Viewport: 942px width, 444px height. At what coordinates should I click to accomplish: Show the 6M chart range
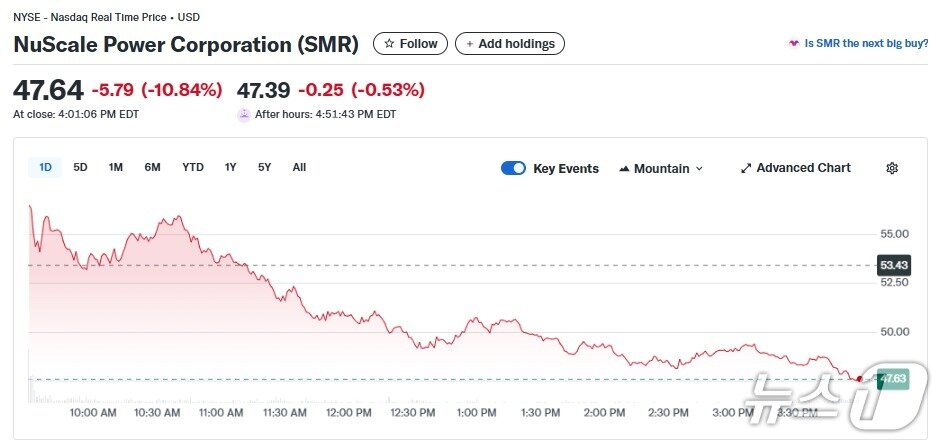(152, 167)
